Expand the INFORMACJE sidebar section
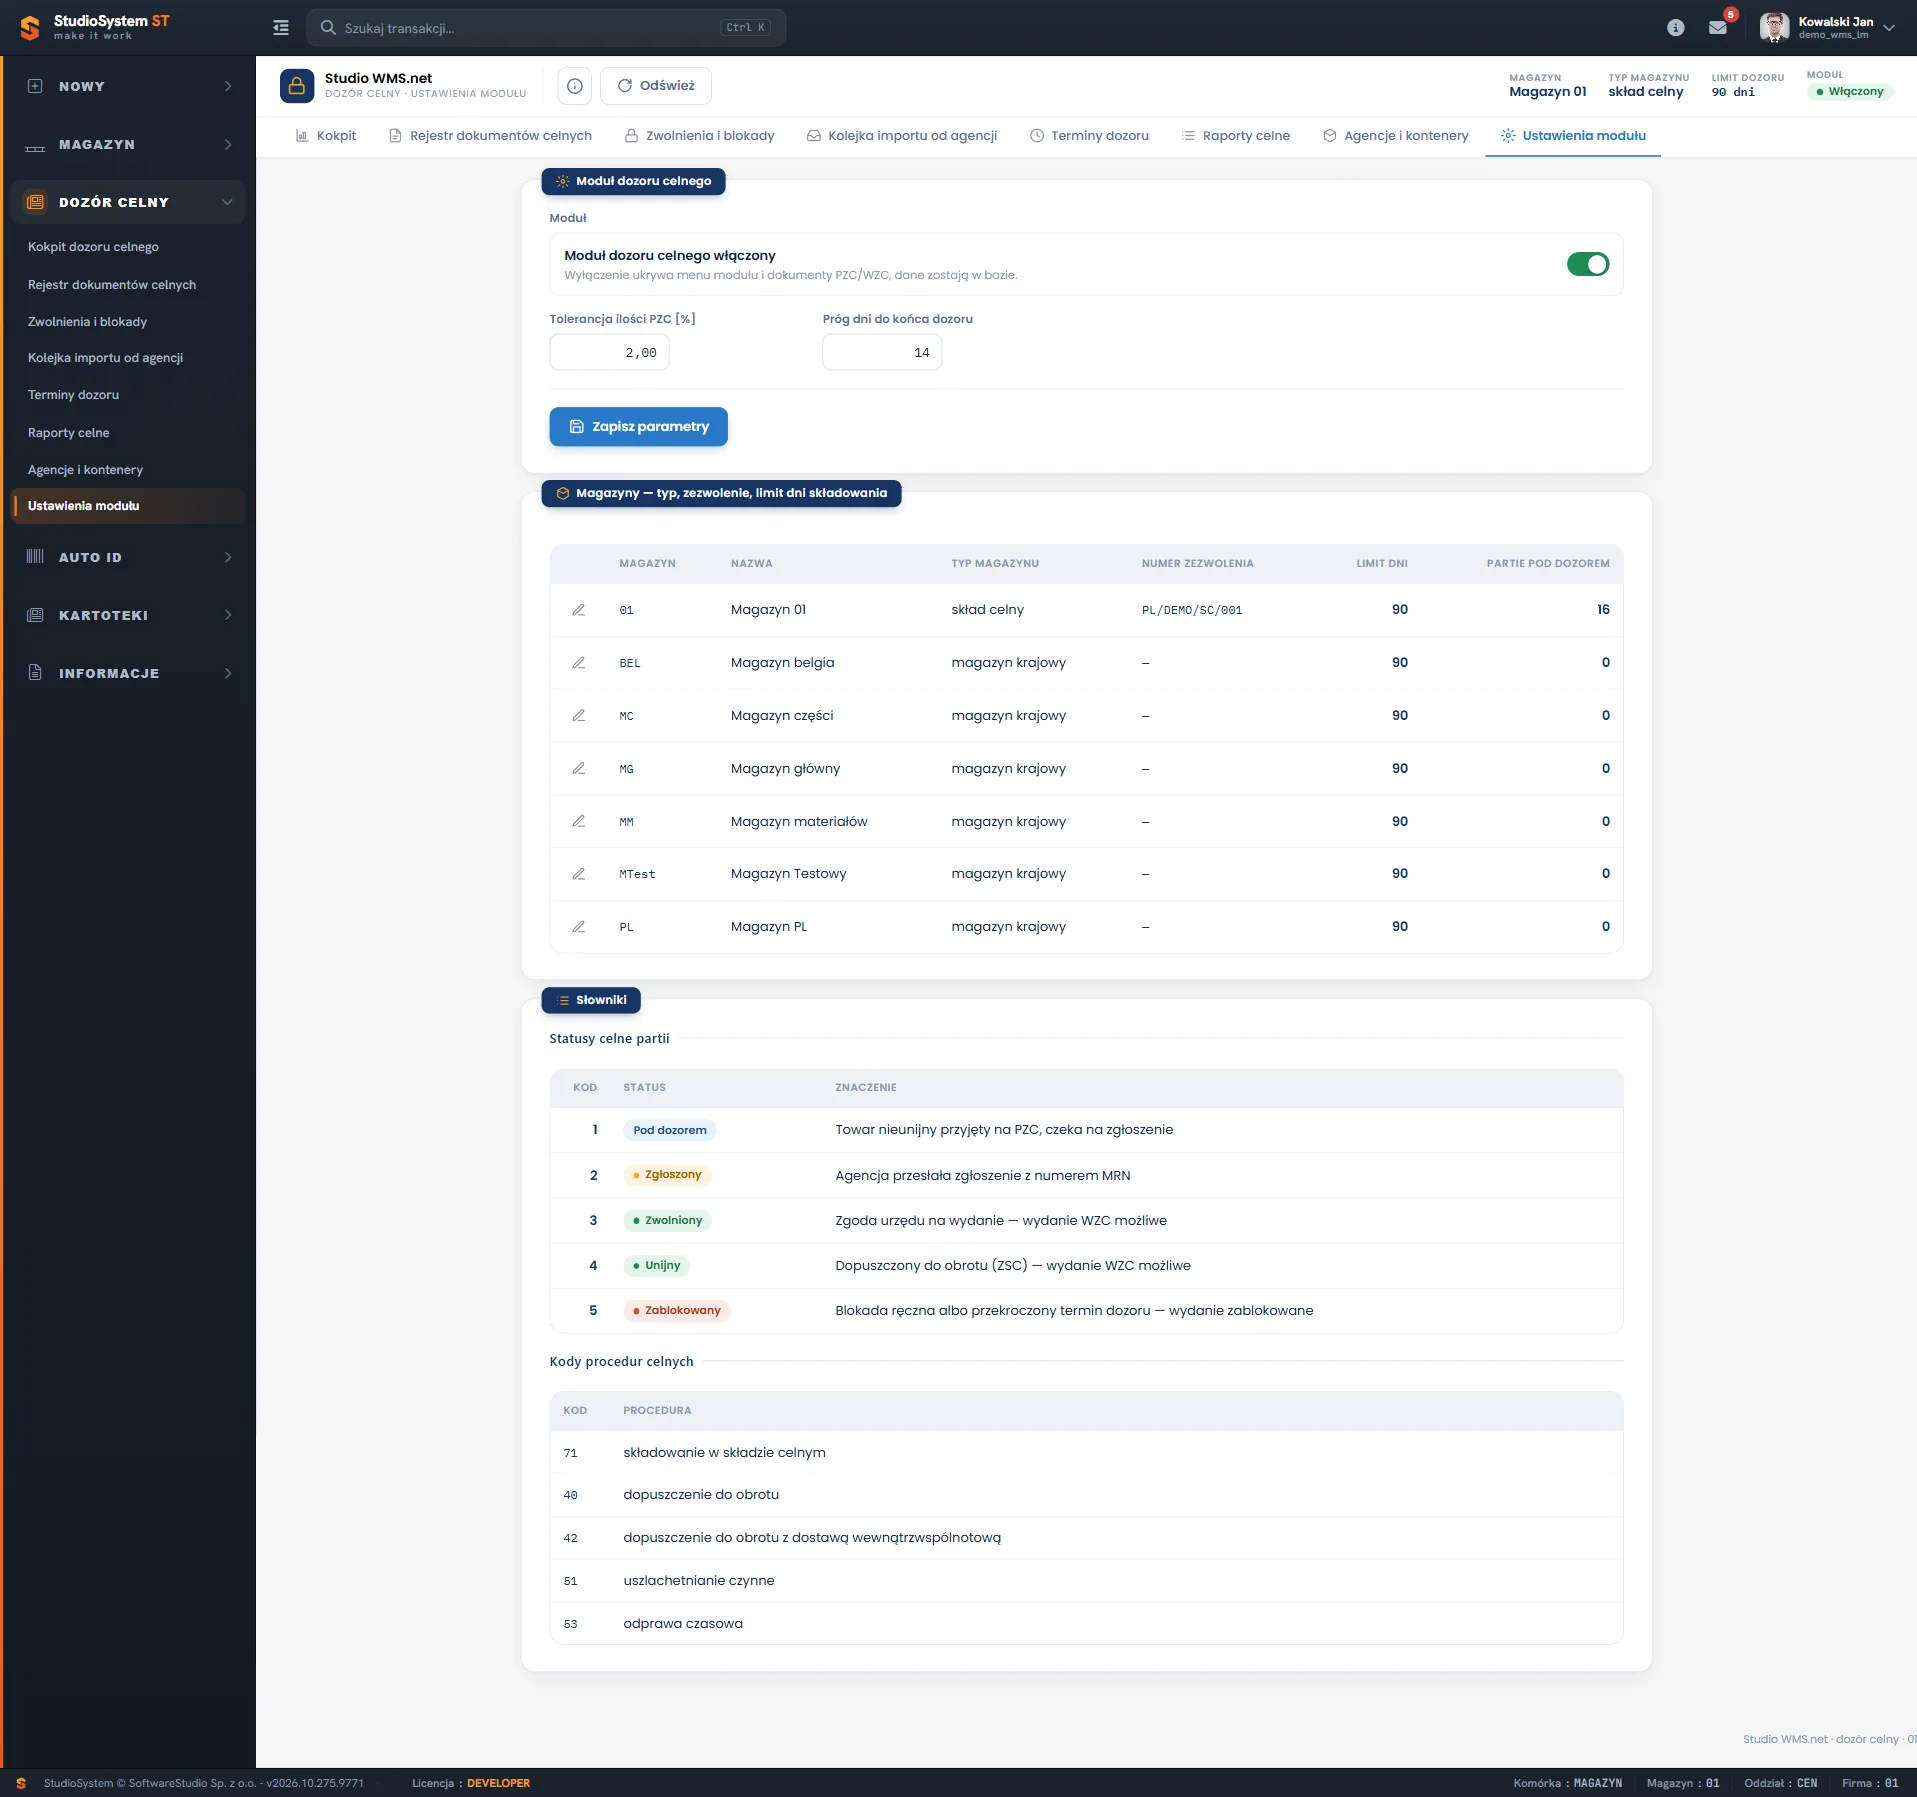1917x1797 pixels. click(x=128, y=673)
